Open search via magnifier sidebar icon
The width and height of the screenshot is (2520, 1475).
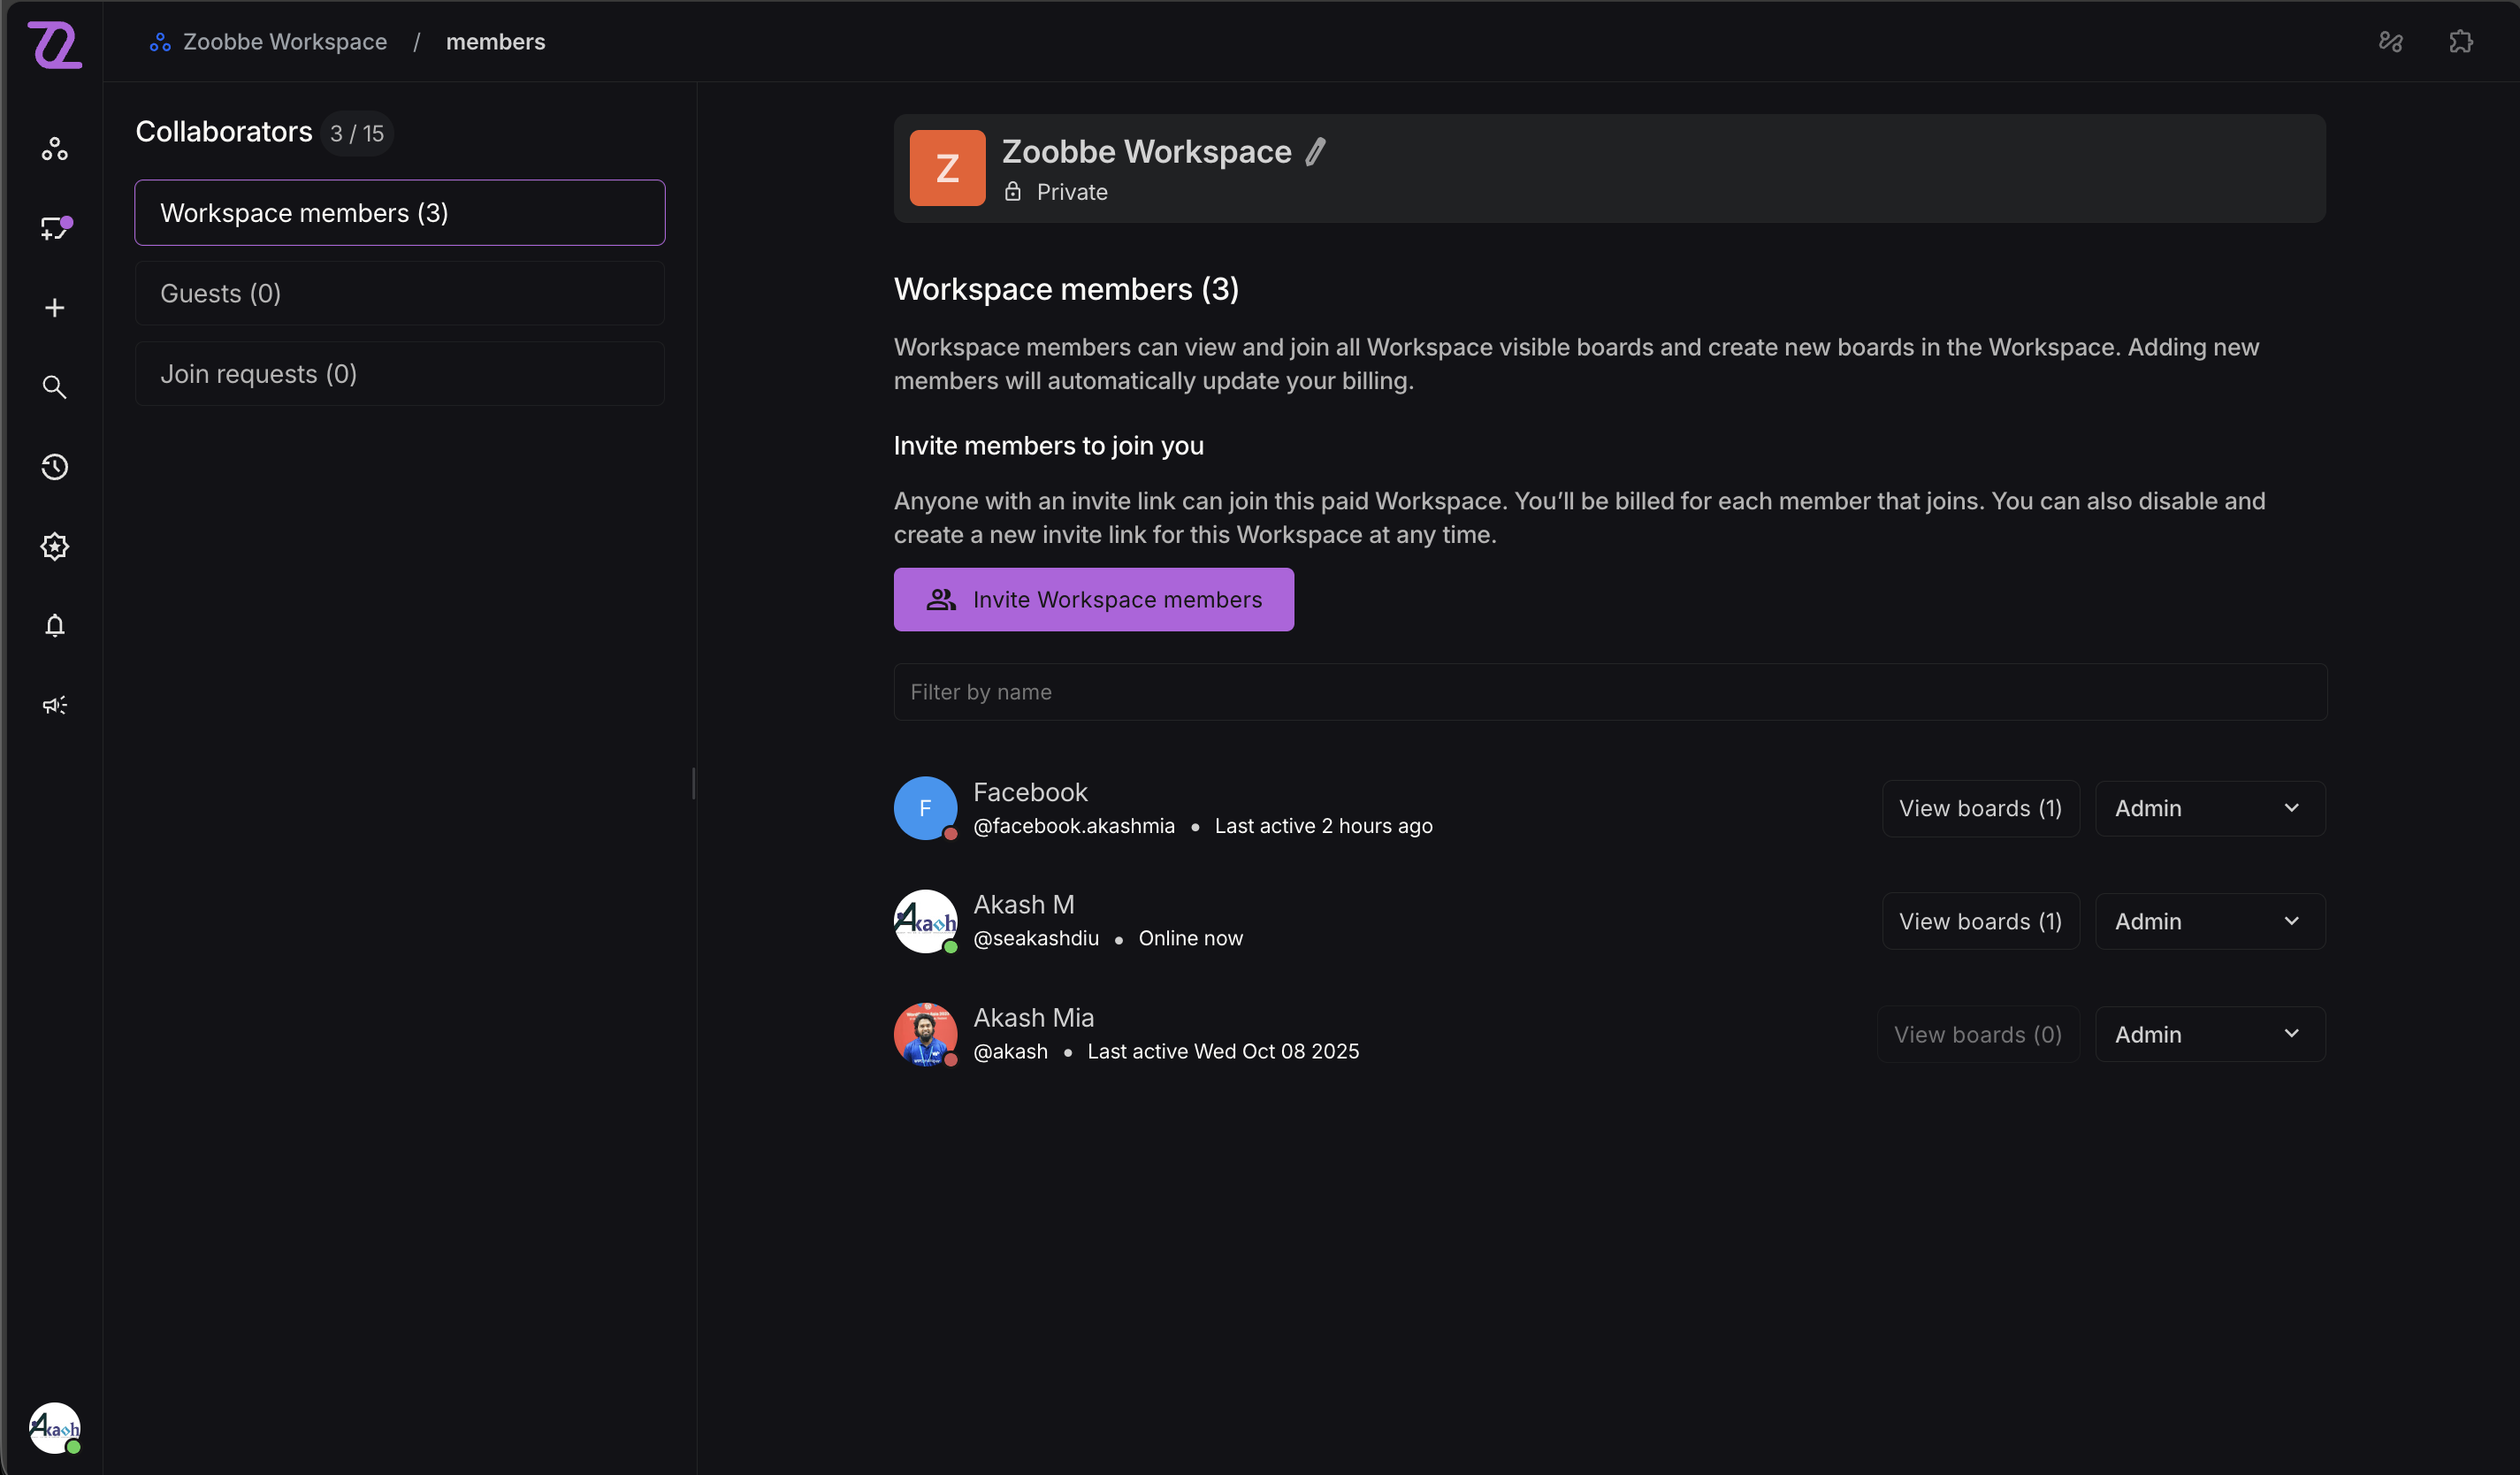[54, 387]
